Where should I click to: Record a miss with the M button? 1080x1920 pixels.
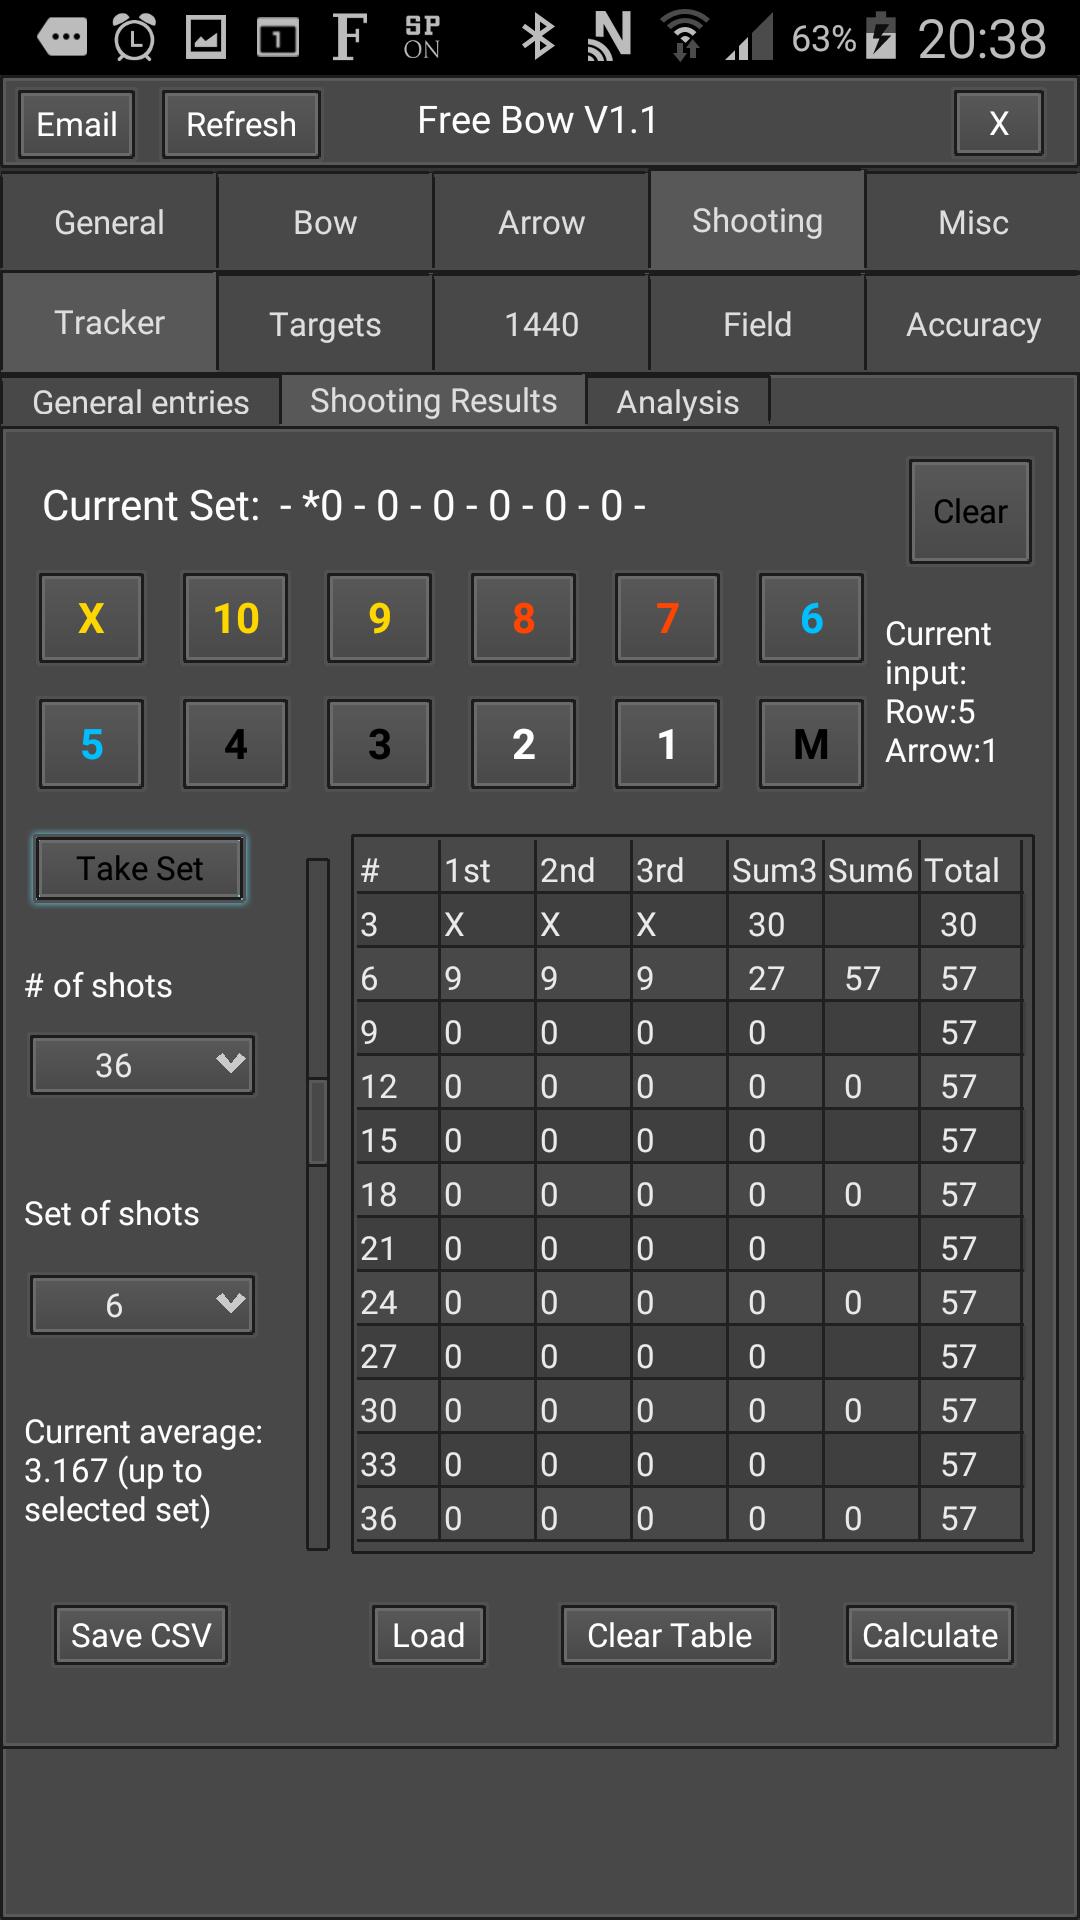click(x=810, y=745)
